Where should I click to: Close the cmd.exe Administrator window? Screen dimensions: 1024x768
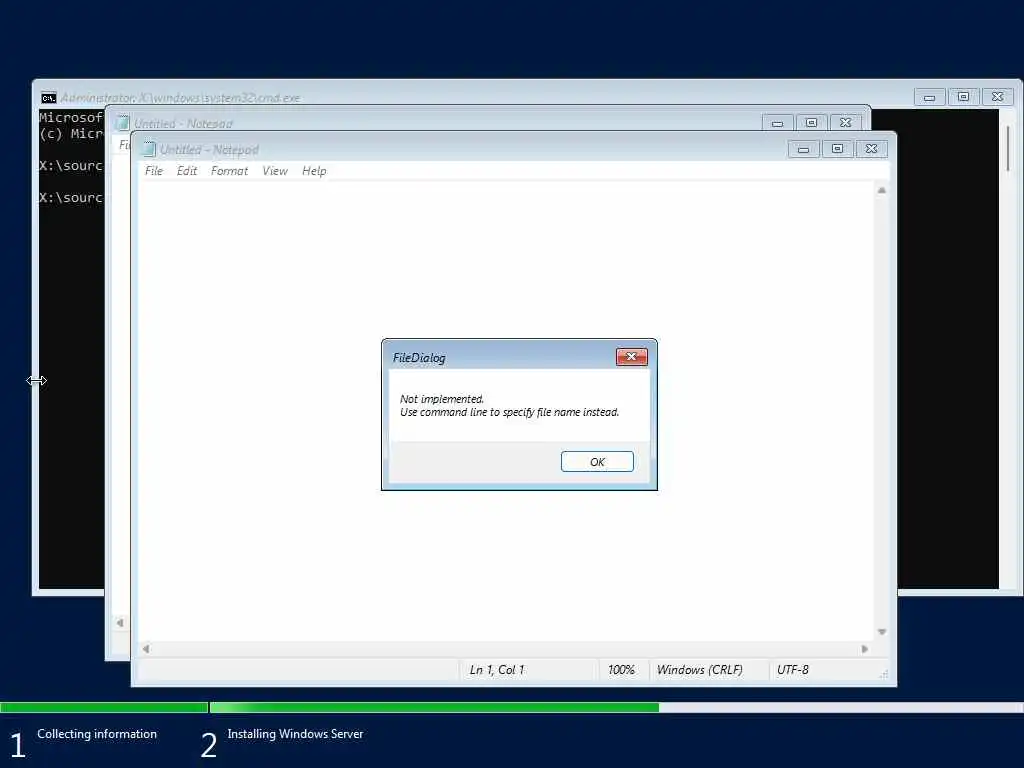pyautogui.click(x=997, y=97)
